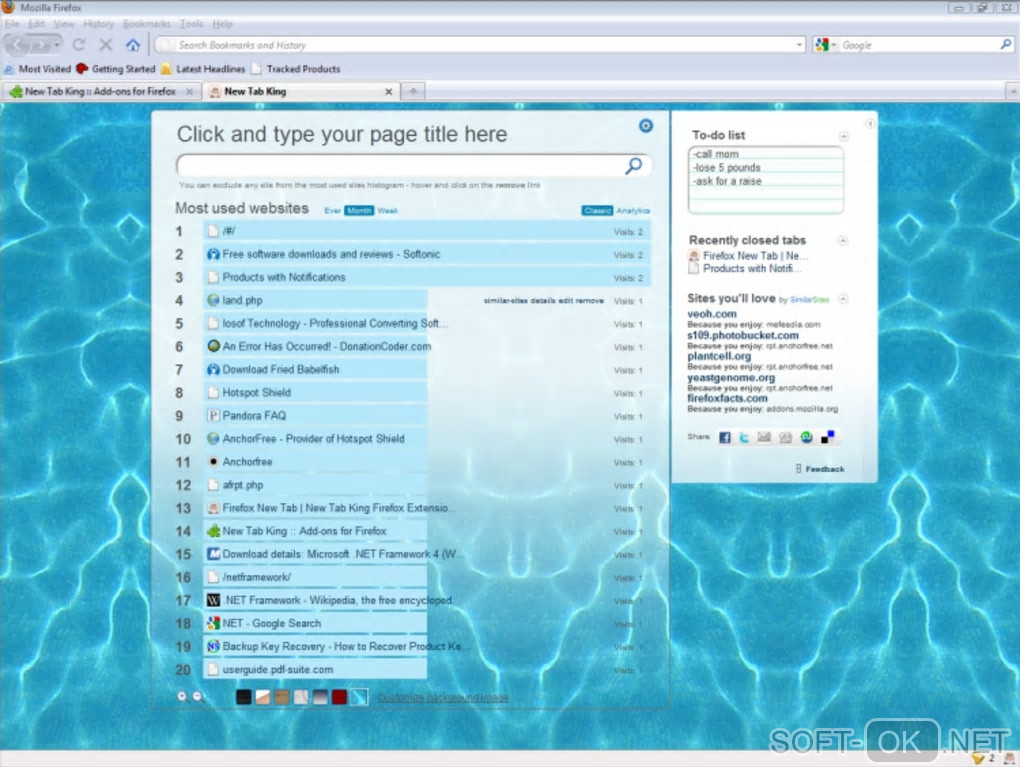
Task: Open a new tab with plus button
Action: [x=413, y=92]
